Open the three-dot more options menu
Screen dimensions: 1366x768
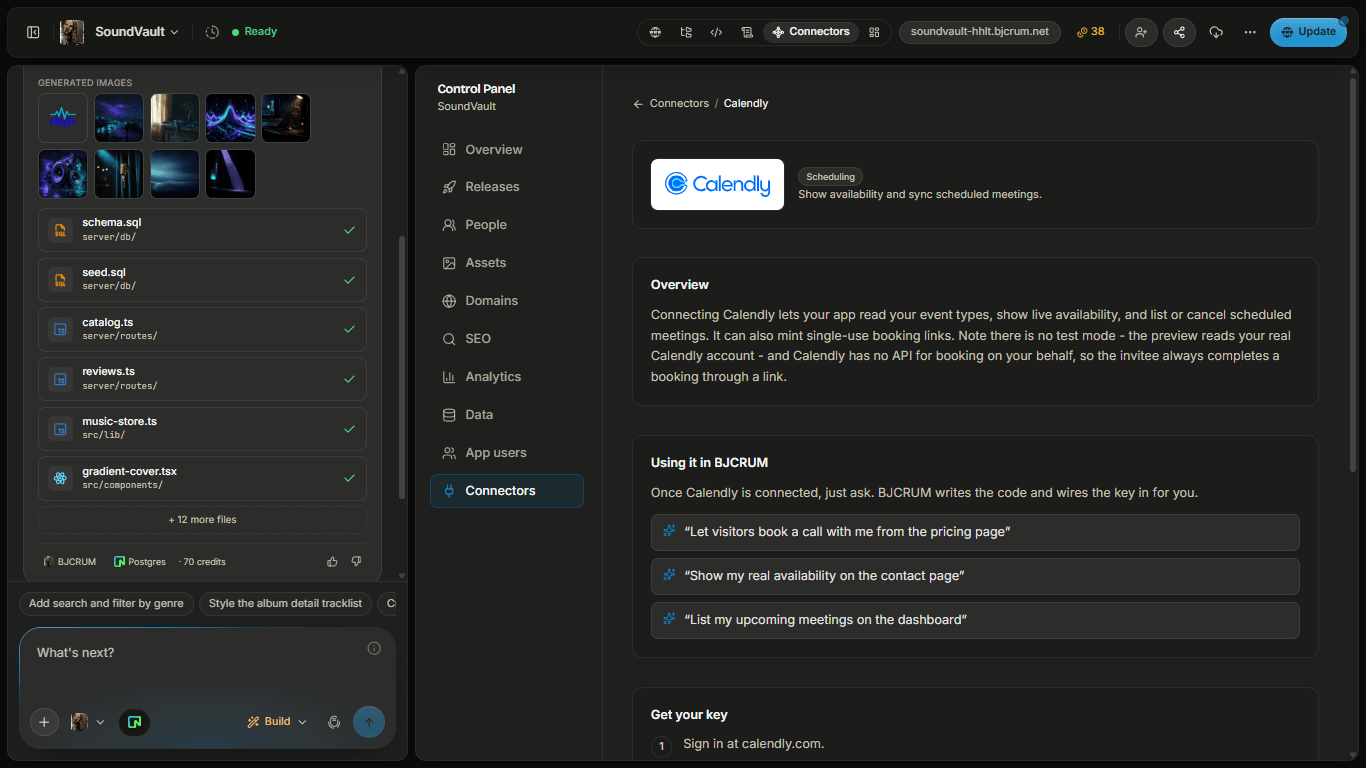(1250, 32)
